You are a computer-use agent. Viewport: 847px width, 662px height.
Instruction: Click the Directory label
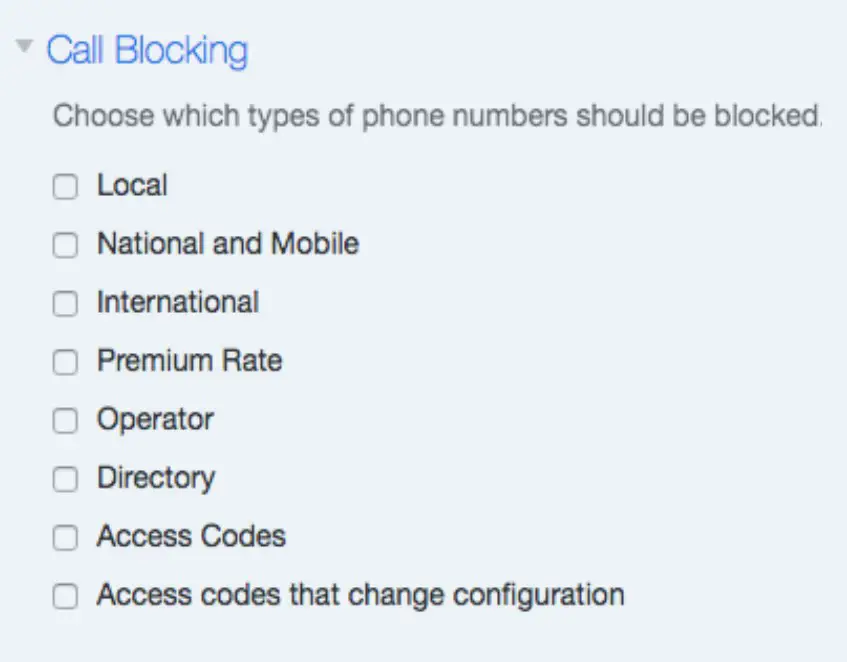point(155,479)
